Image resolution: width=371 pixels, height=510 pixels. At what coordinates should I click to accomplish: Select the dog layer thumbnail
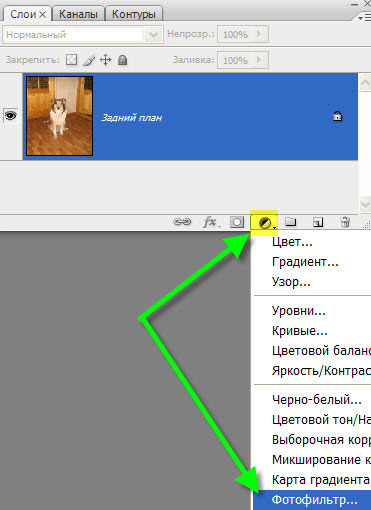click(x=60, y=116)
